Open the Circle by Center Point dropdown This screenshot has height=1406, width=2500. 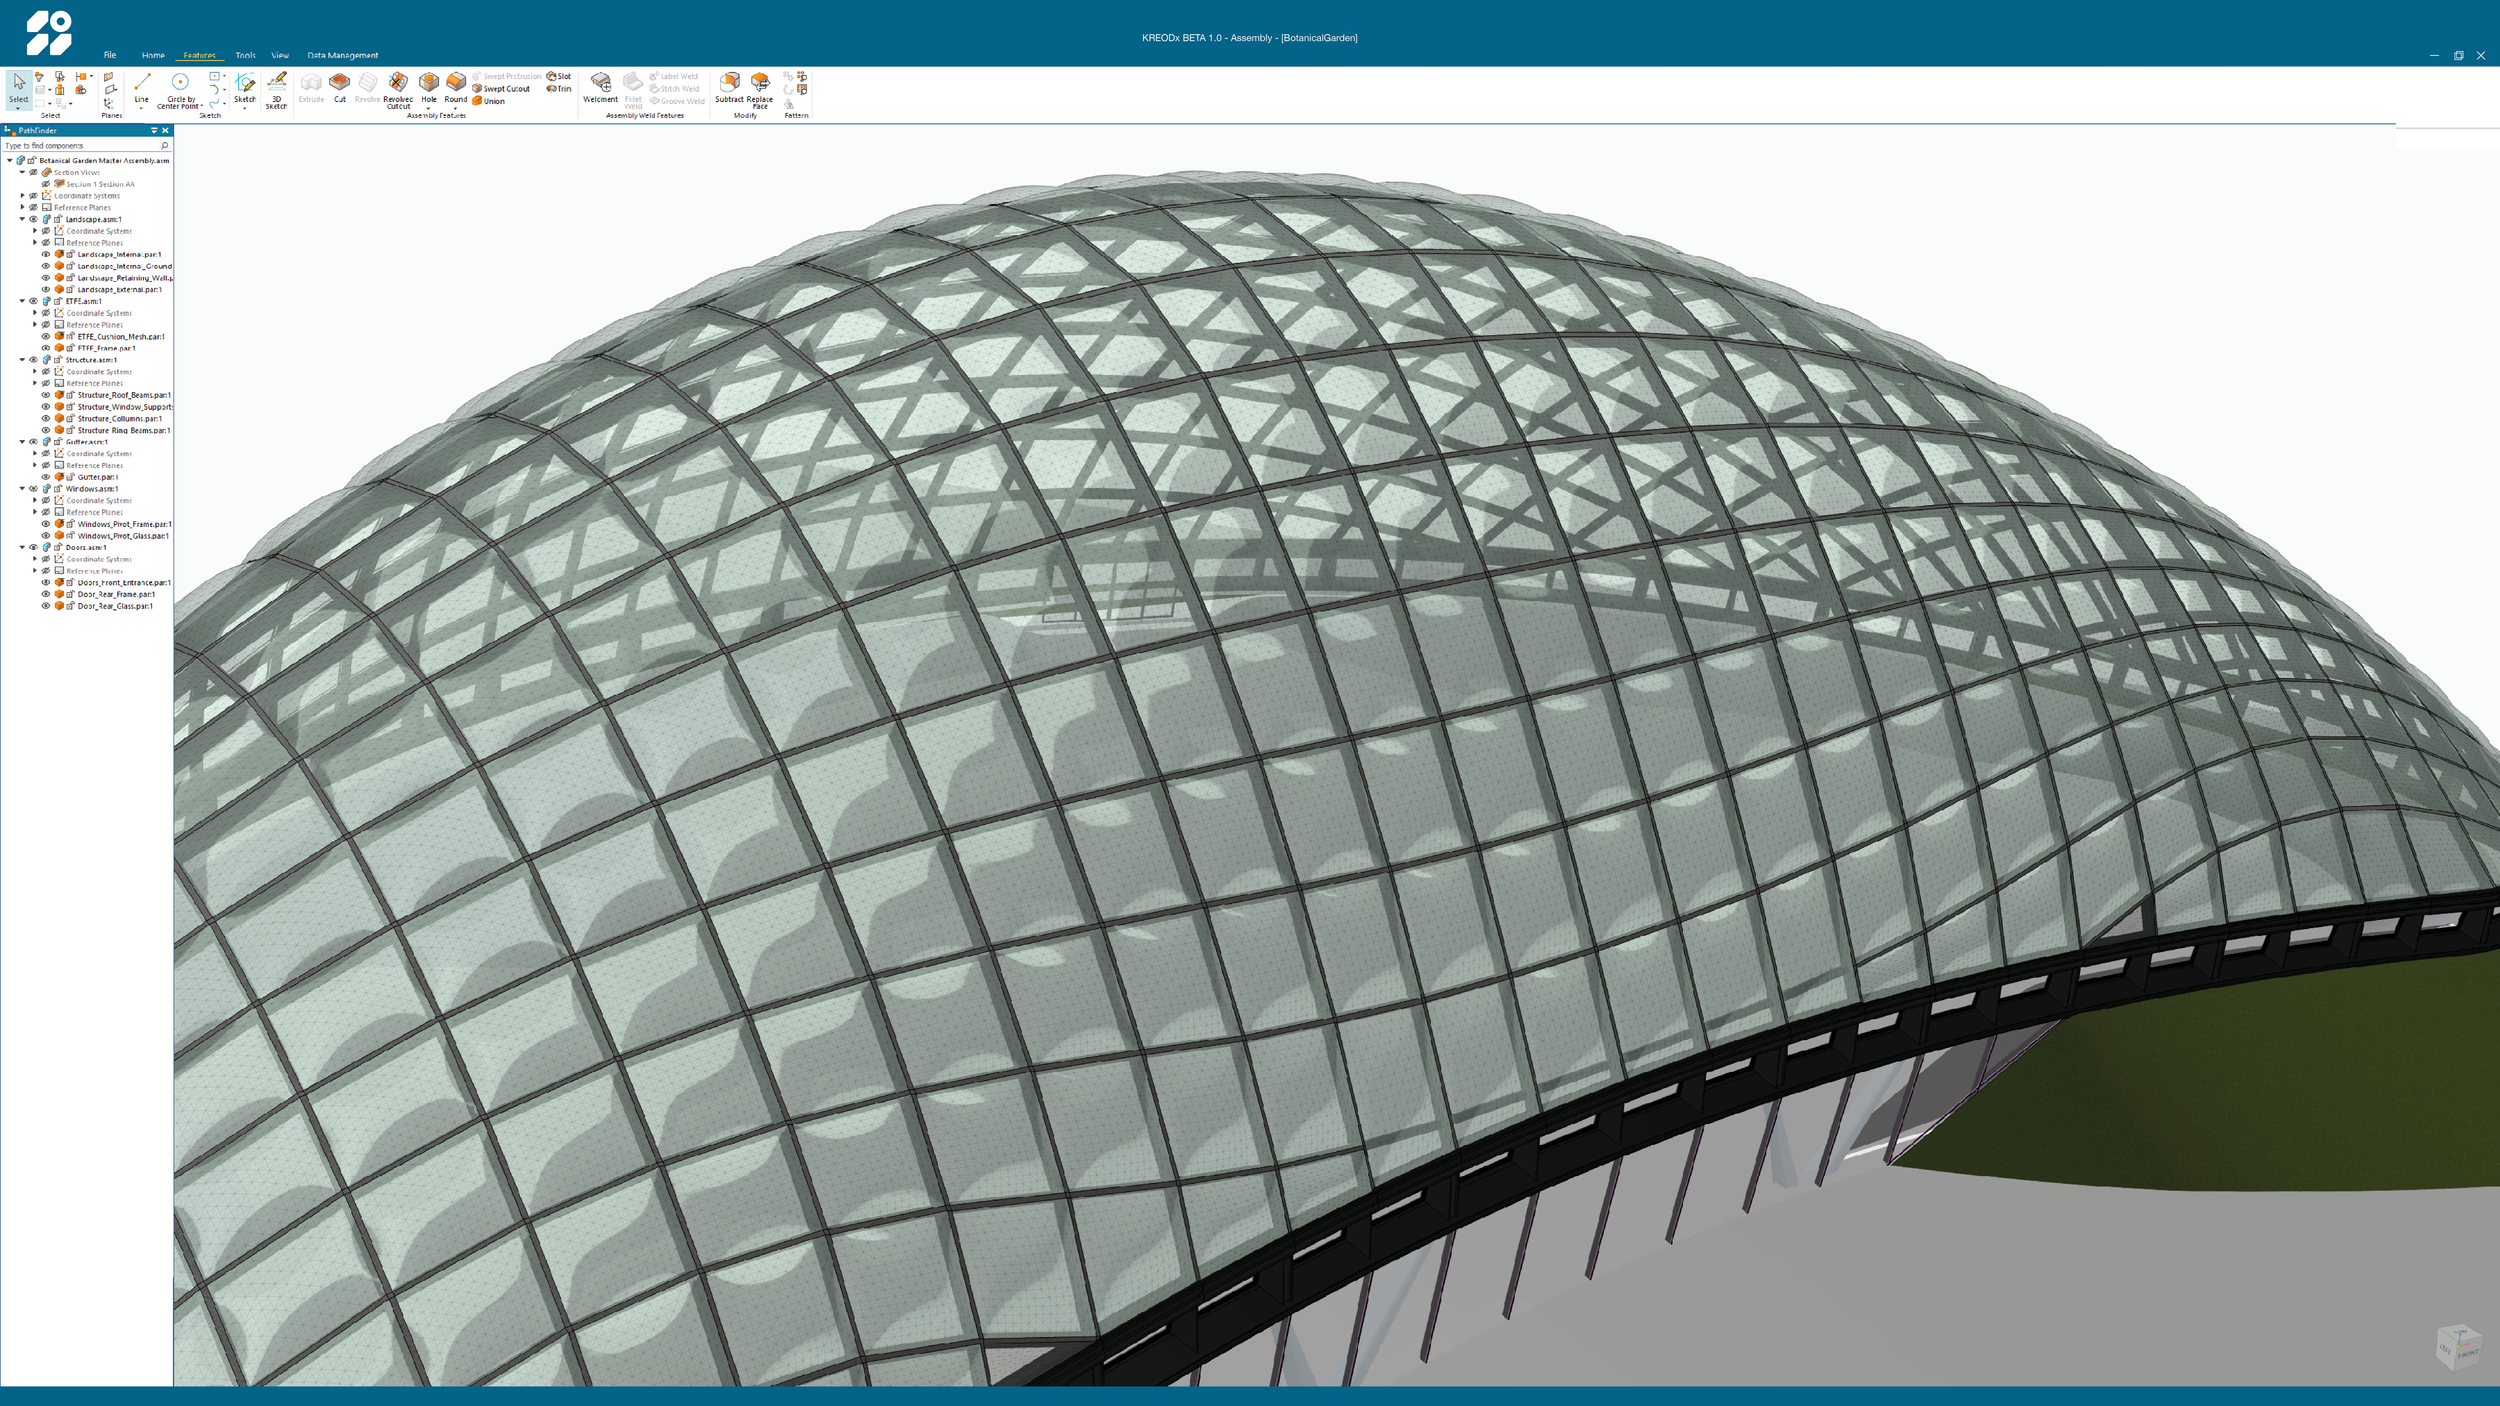pyautogui.click(x=201, y=106)
